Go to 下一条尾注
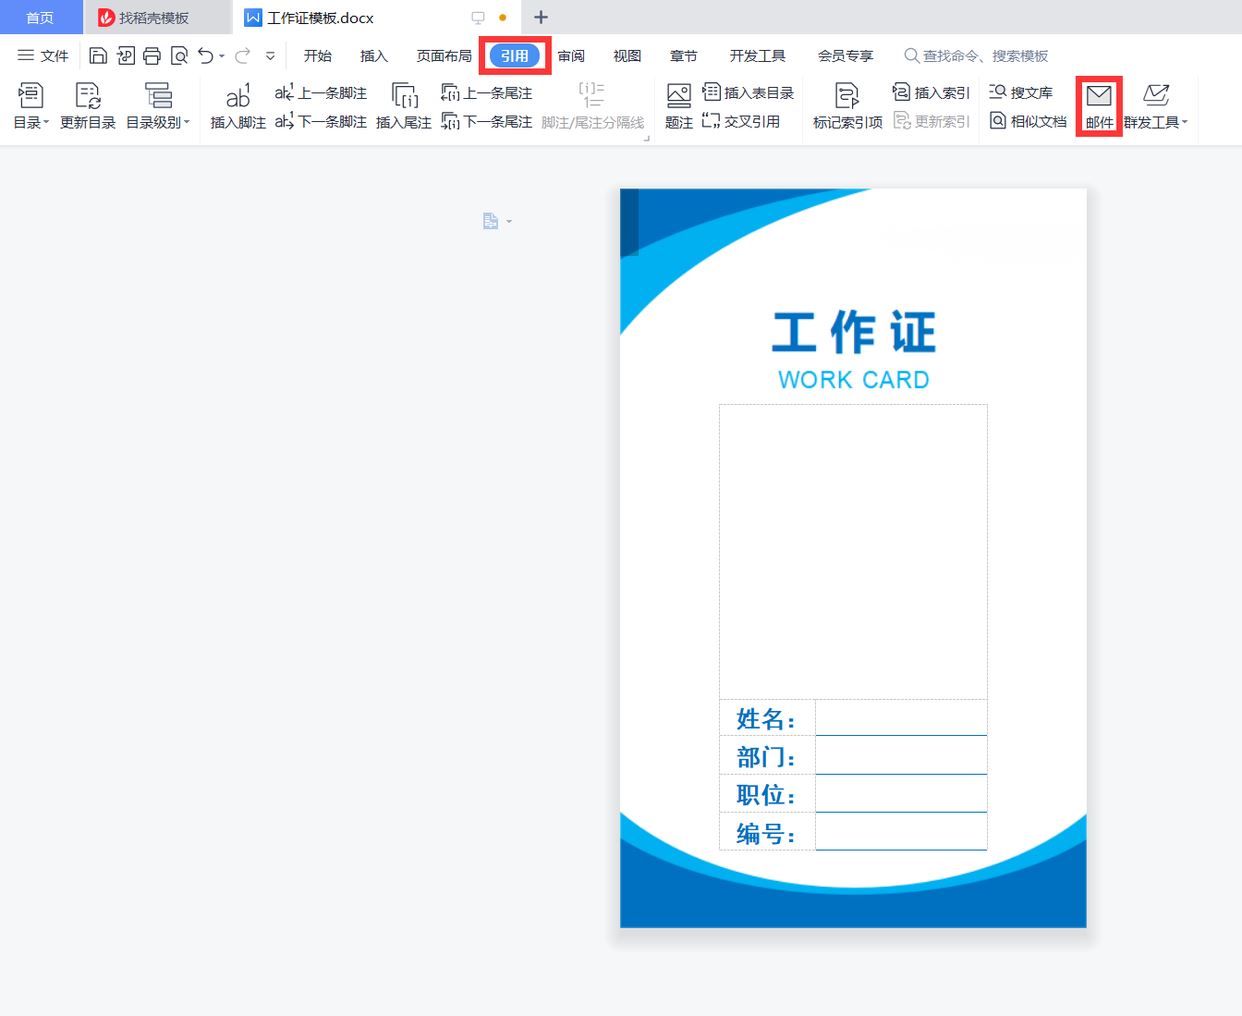Image resolution: width=1242 pixels, height=1016 pixels. coord(487,121)
